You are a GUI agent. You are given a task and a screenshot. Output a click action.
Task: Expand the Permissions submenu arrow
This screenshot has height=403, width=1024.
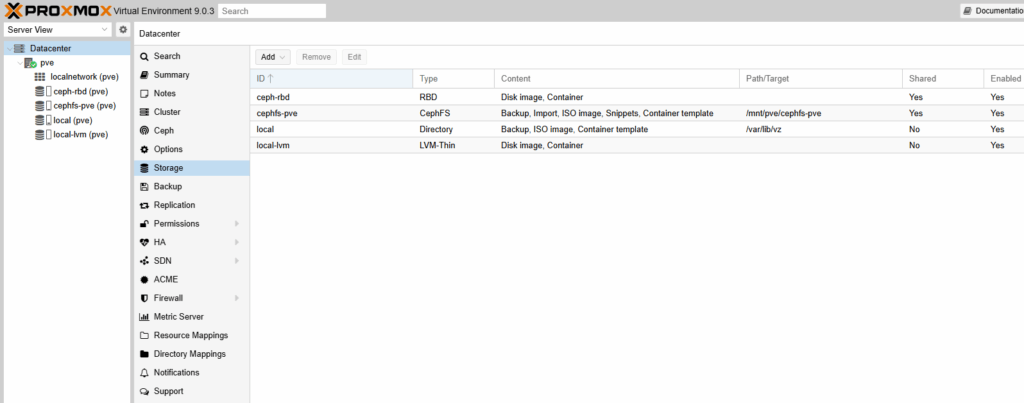(237, 224)
